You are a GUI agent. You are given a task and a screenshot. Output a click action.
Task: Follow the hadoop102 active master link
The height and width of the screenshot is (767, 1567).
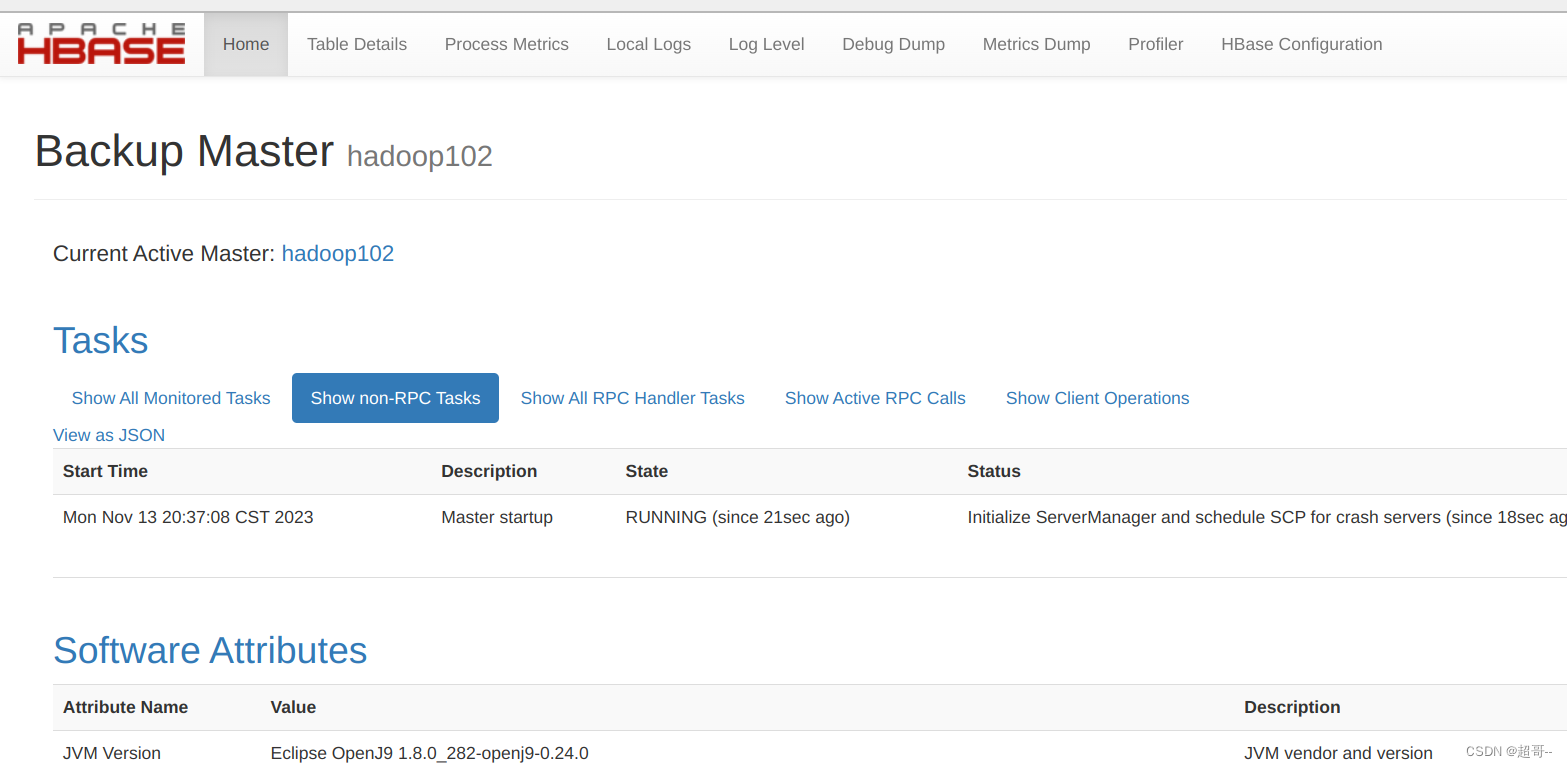click(x=338, y=254)
